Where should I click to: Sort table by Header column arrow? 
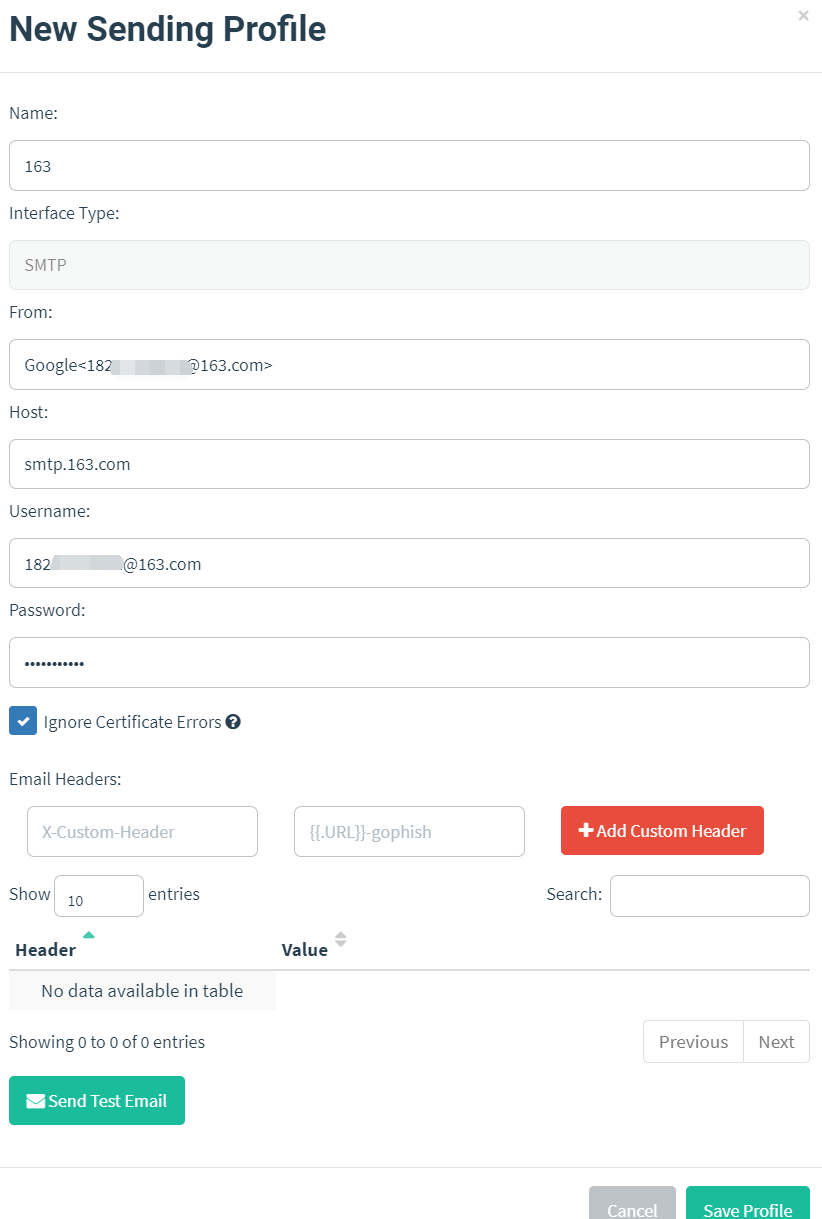[88, 936]
